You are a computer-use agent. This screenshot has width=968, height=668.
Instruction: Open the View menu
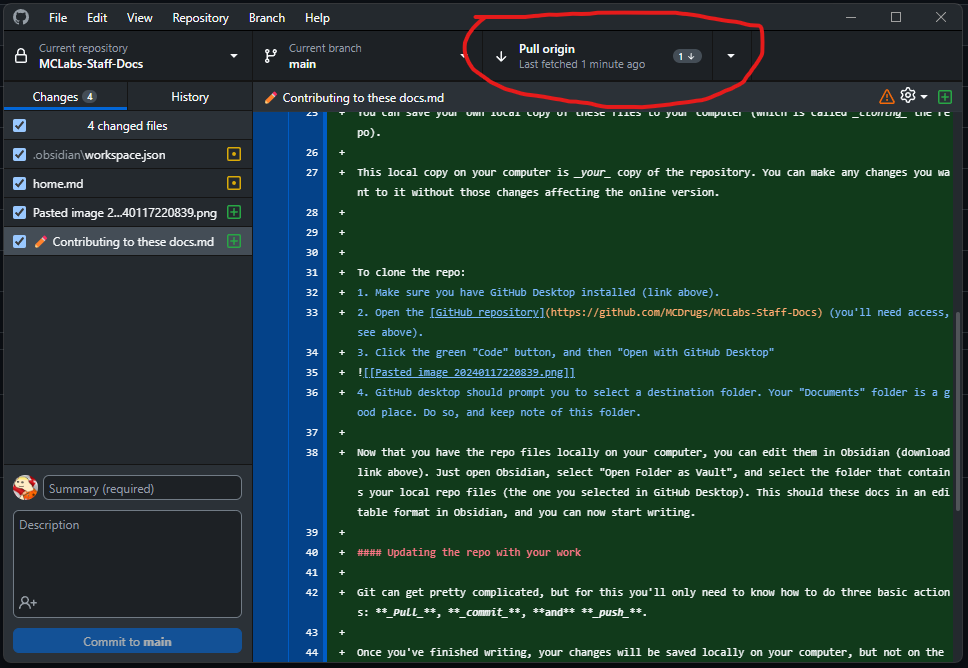pos(140,18)
